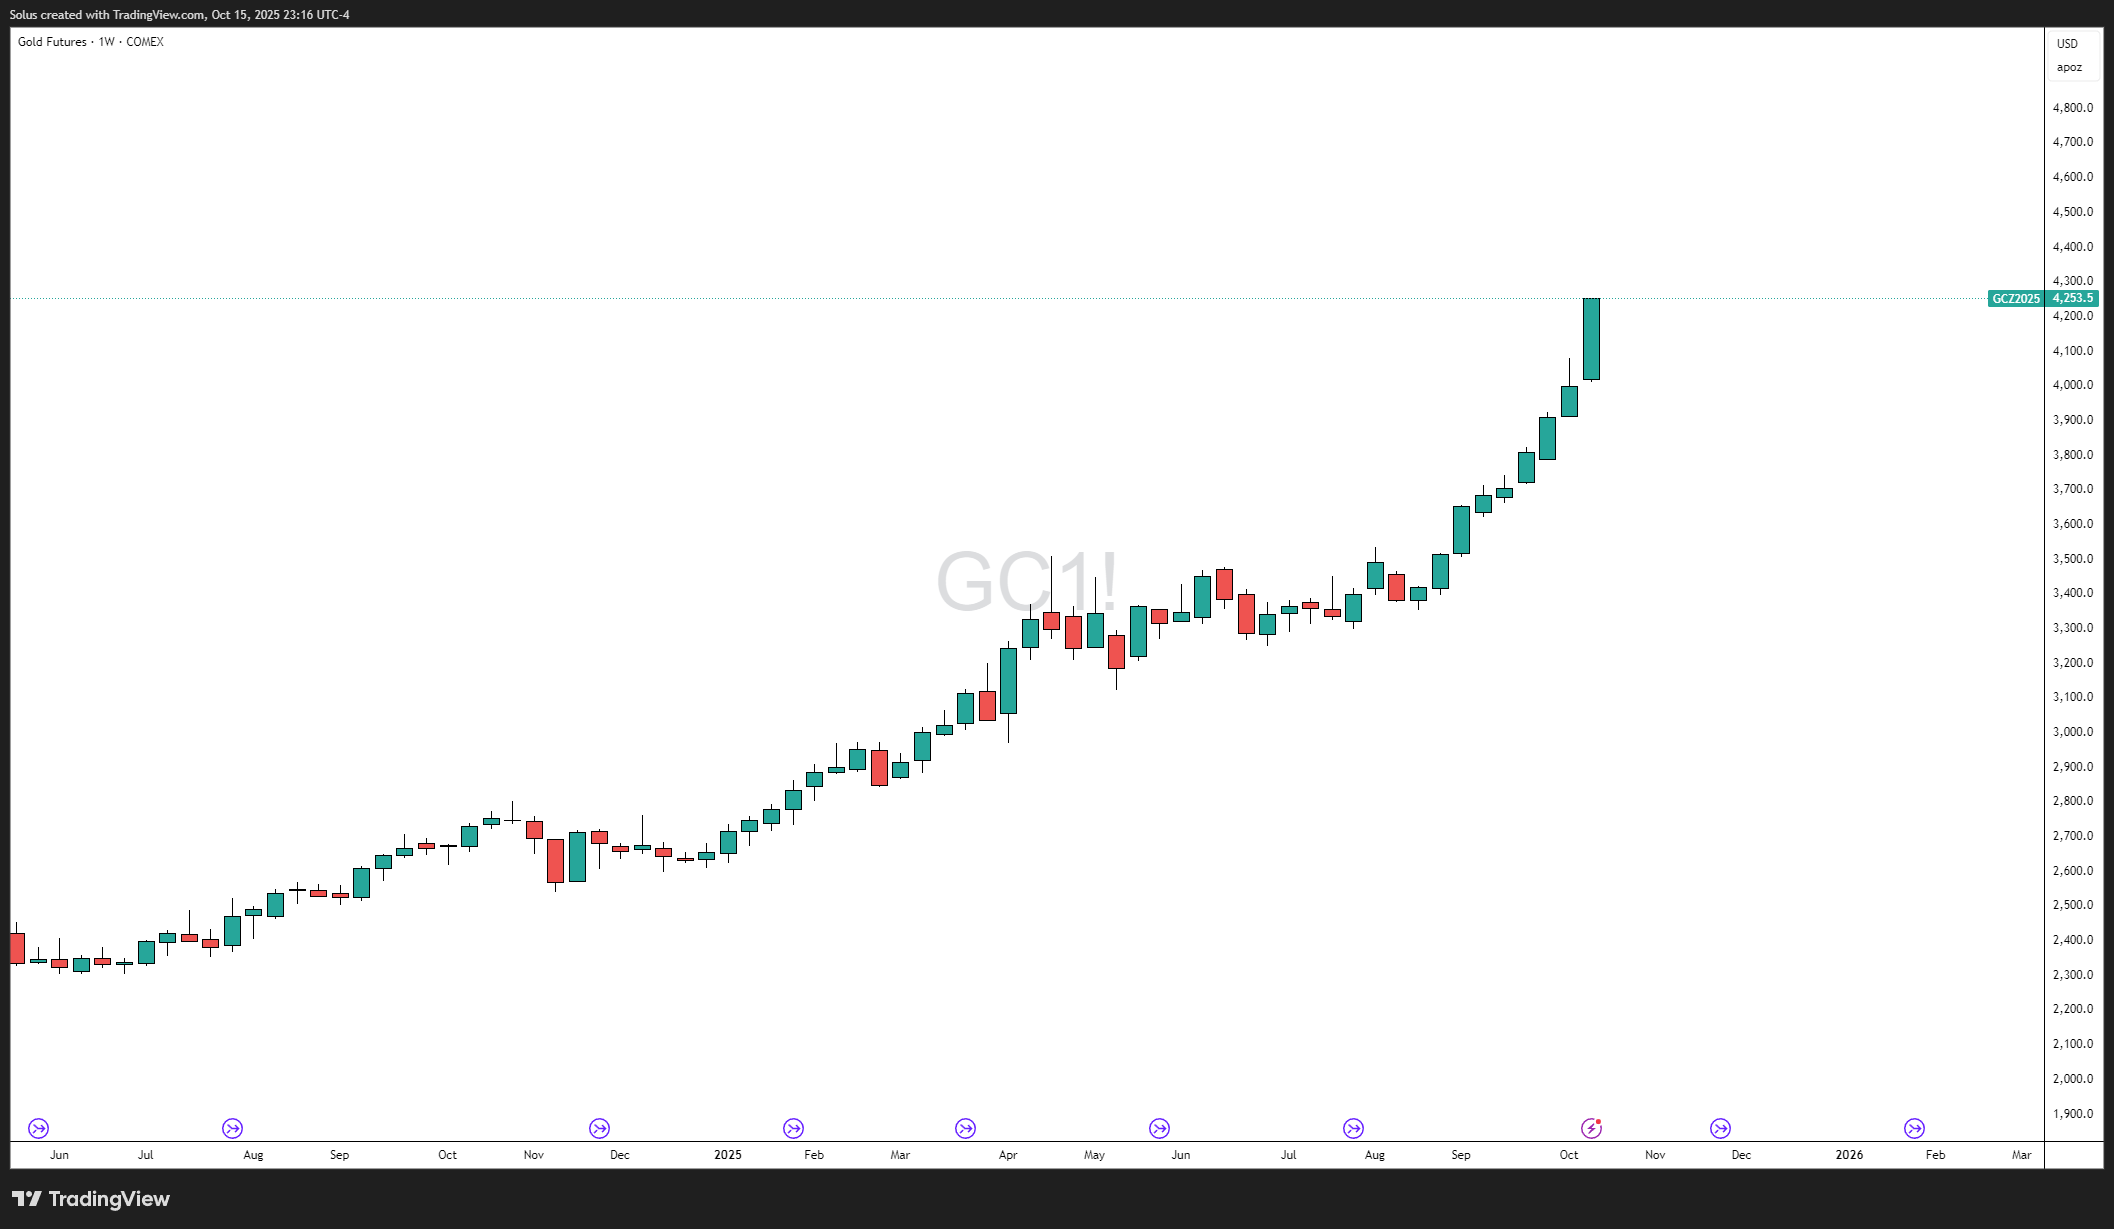Viewport: 2114px width, 1229px height.
Task: Open the USD currency selector
Action: tap(2067, 44)
